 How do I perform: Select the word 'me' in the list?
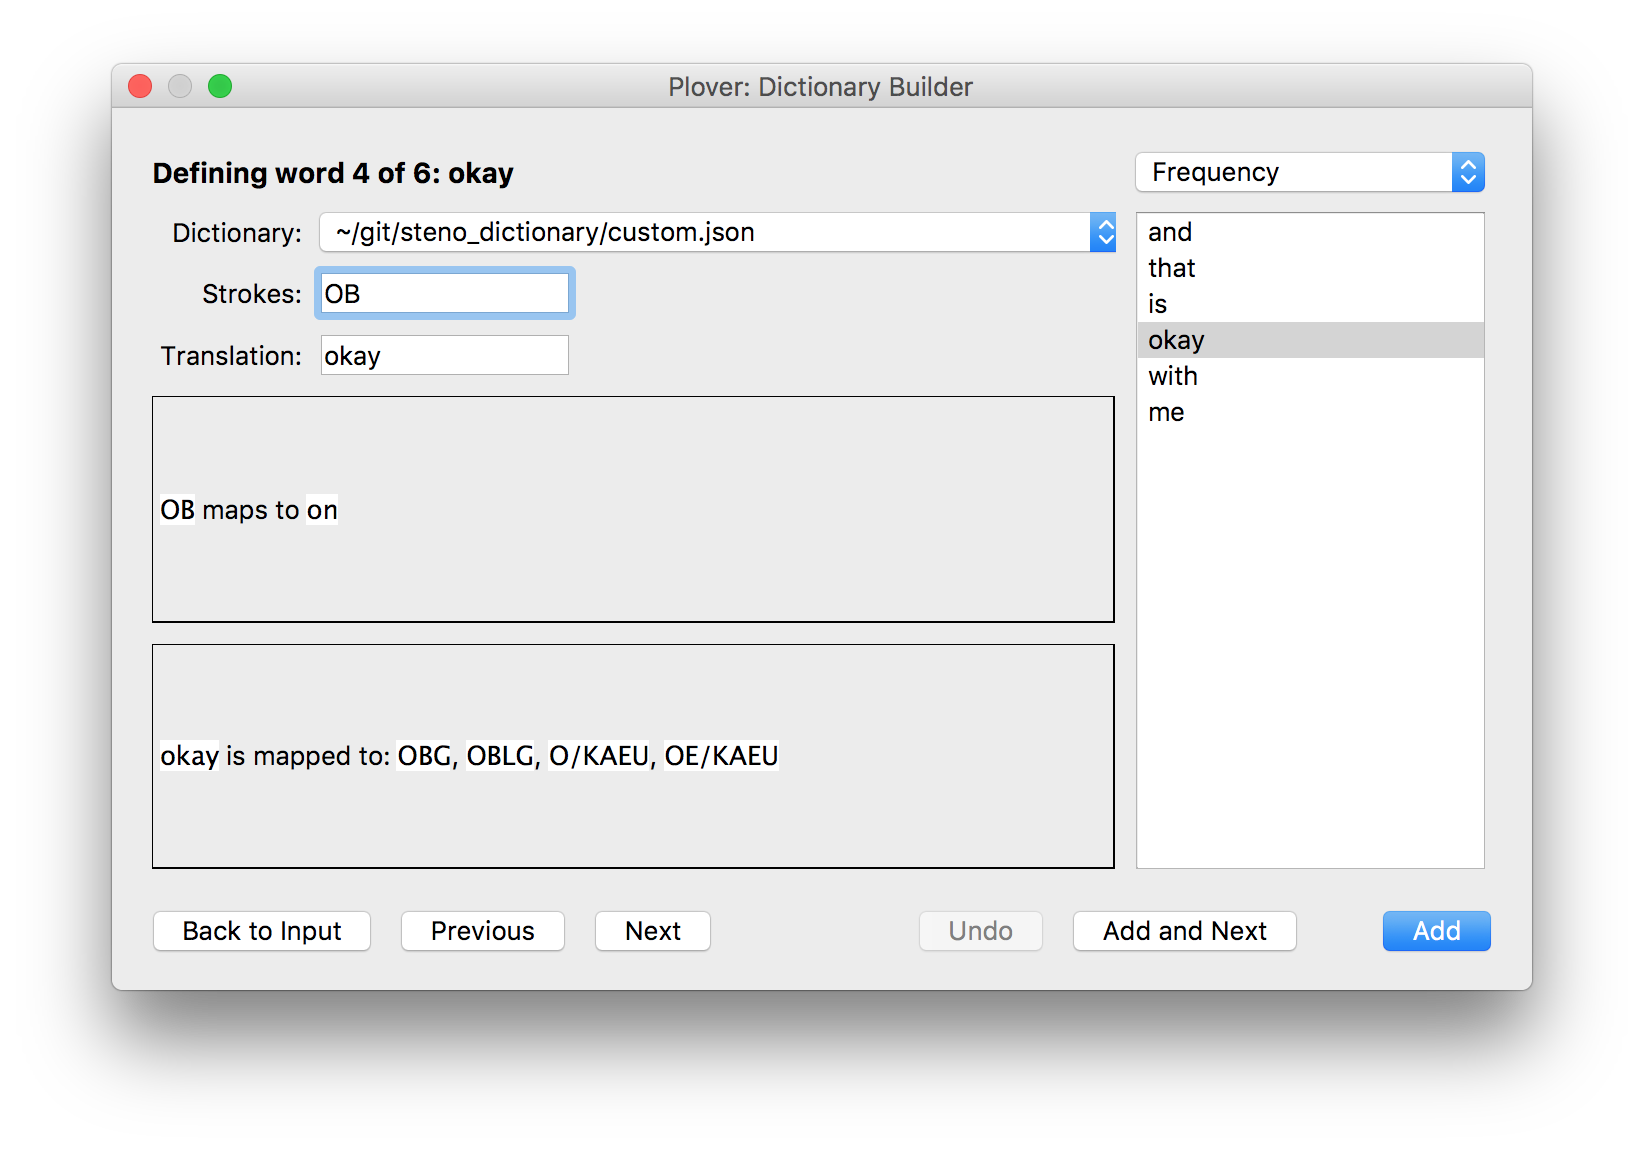coord(1166,412)
